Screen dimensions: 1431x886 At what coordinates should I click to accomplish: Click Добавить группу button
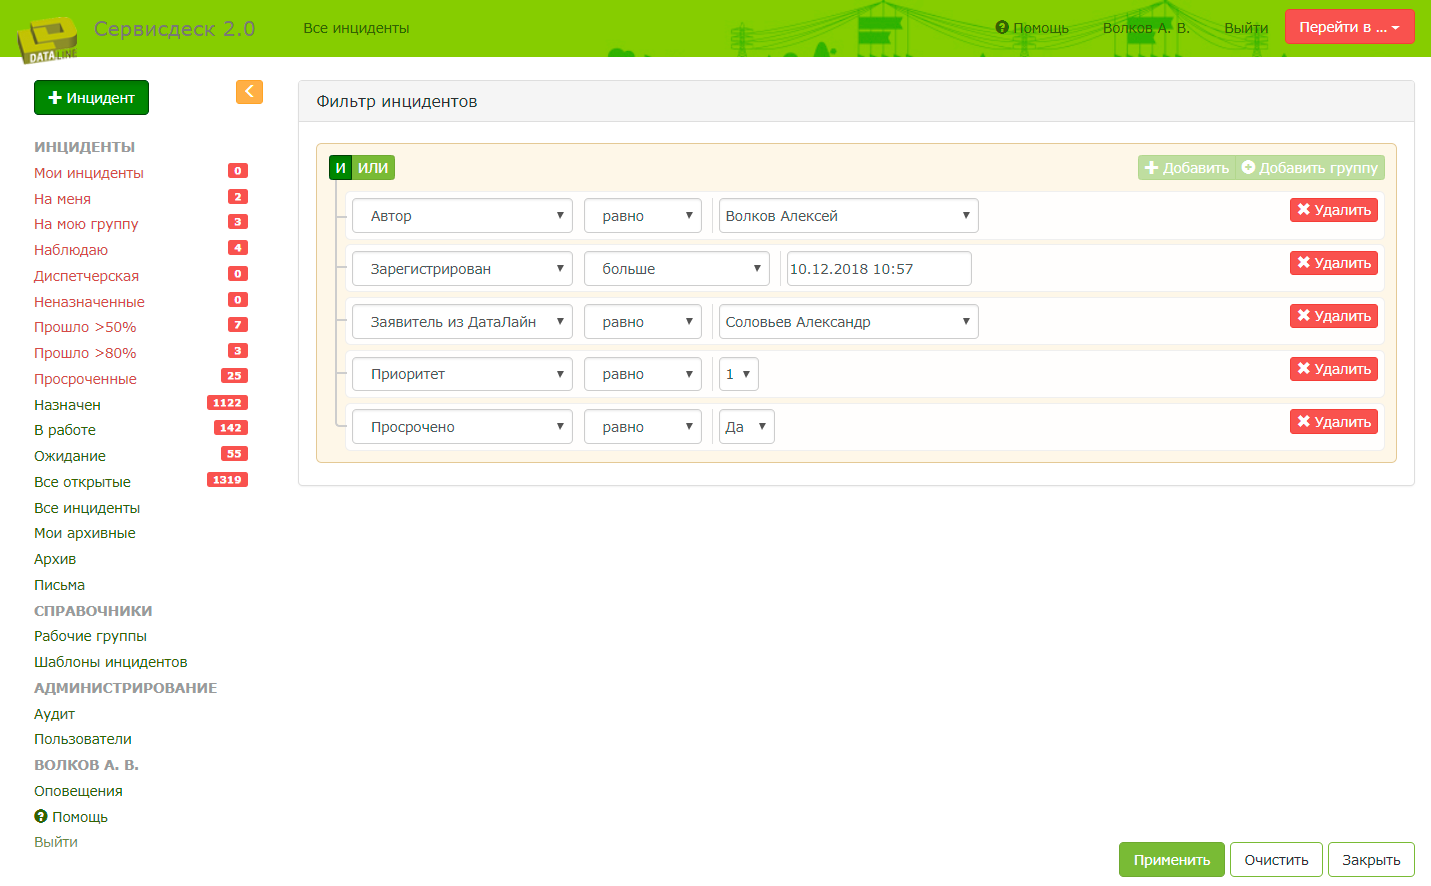point(1310,168)
